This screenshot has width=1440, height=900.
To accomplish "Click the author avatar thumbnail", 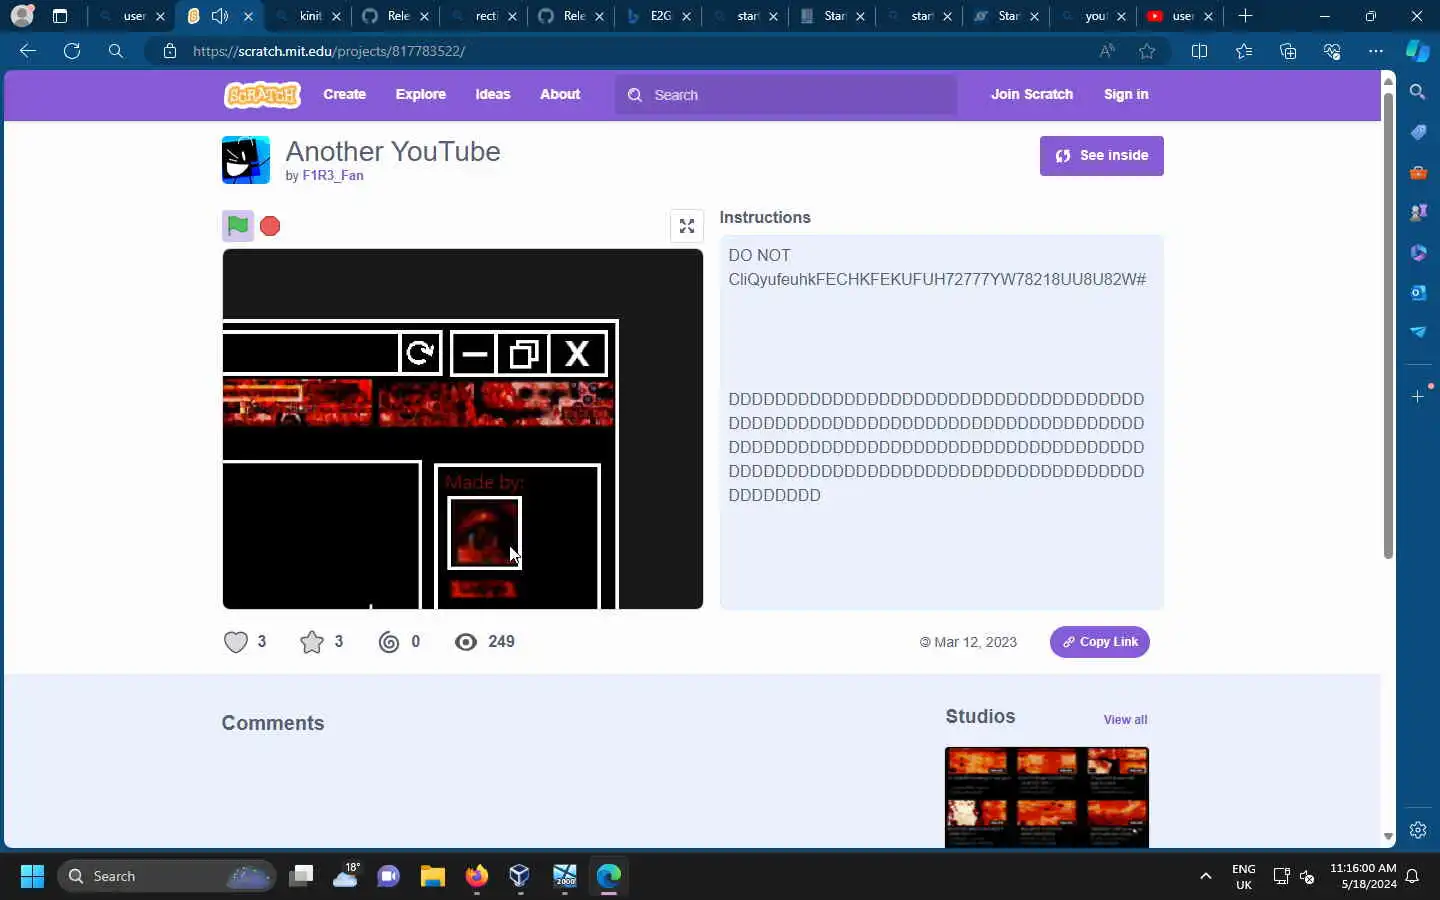I will (x=246, y=160).
